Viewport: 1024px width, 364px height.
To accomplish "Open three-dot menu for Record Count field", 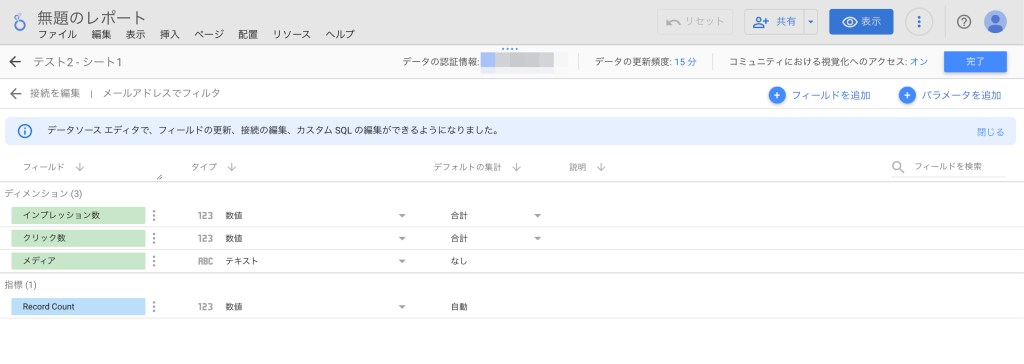I will coord(154,306).
